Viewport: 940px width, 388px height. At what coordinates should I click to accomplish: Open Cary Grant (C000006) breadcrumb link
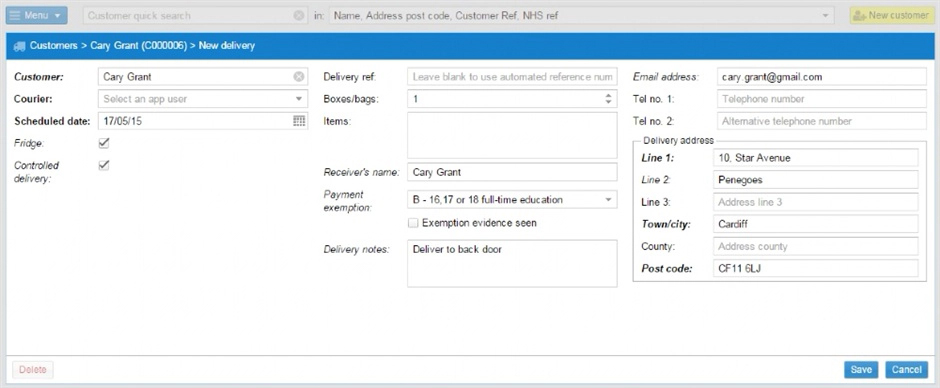click(138, 46)
